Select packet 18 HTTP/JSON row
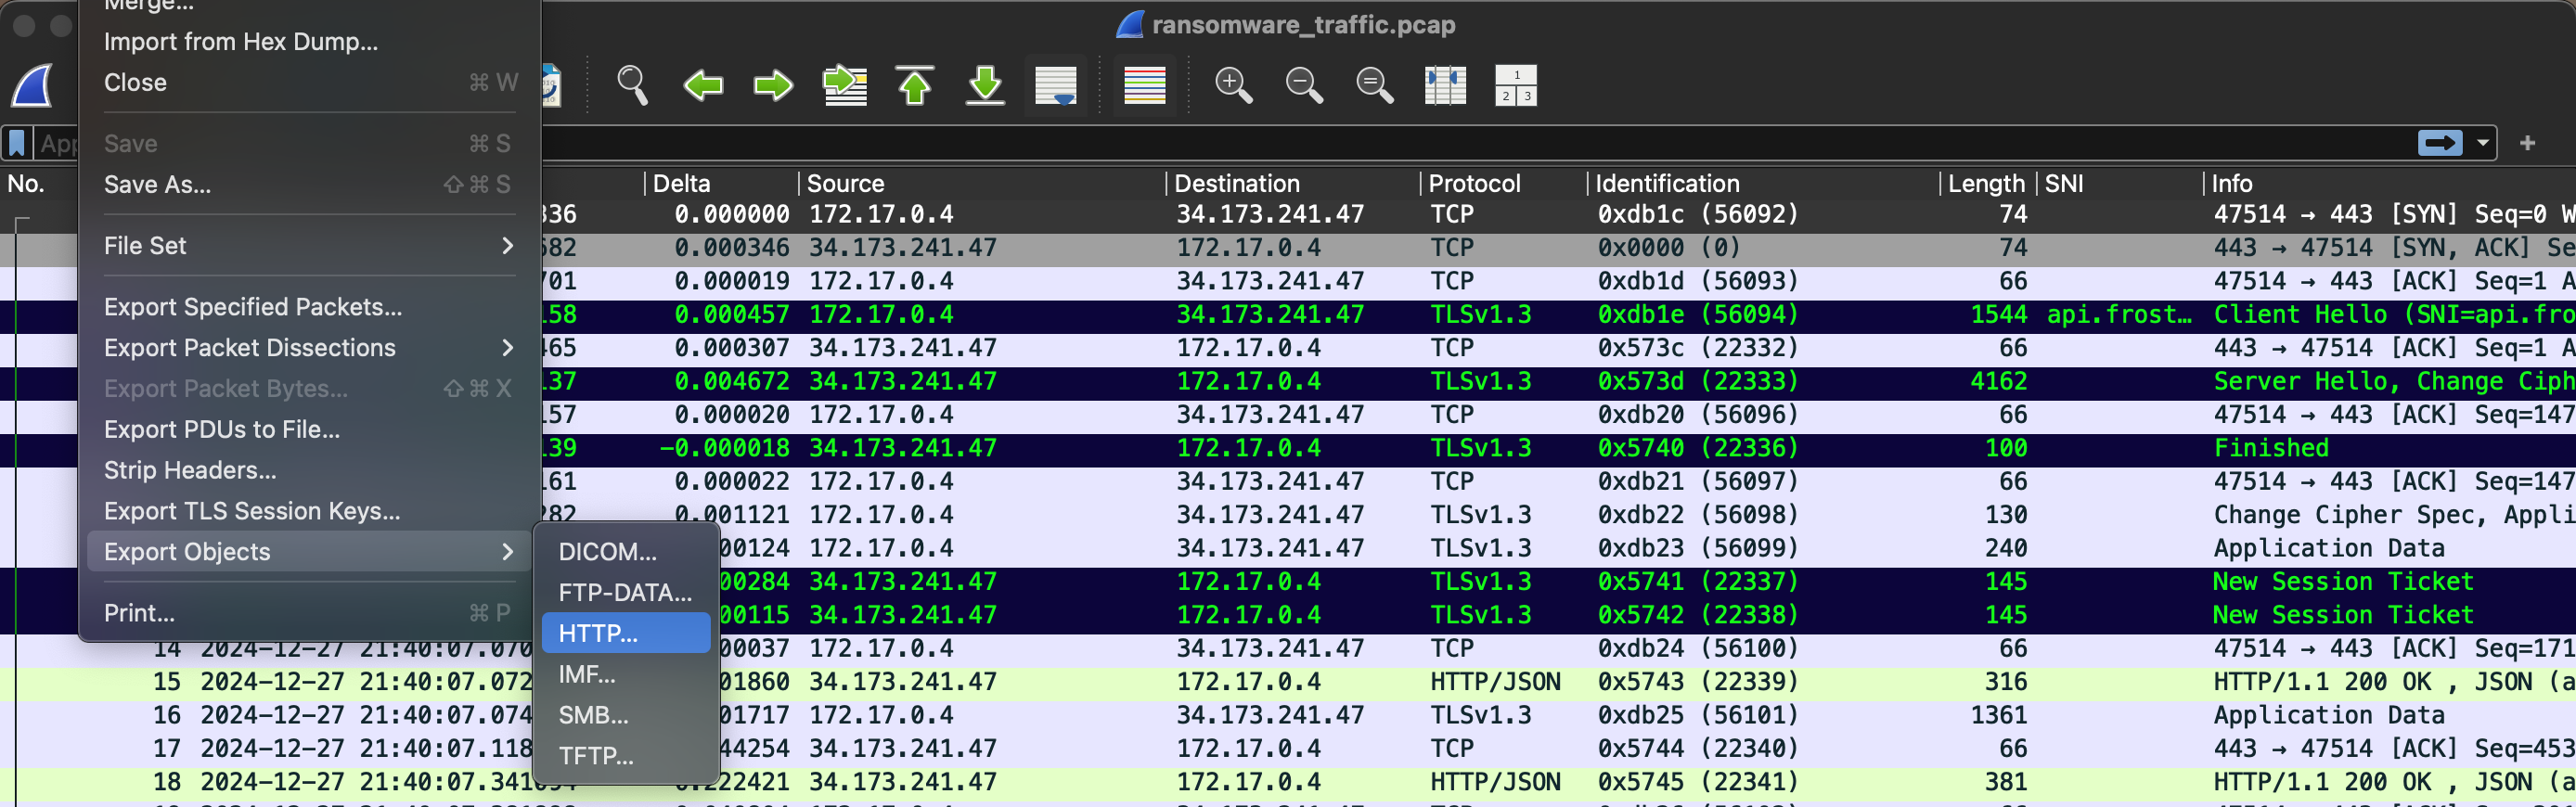Image resolution: width=2576 pixels, height=807 pixels. pos(1288,782)
